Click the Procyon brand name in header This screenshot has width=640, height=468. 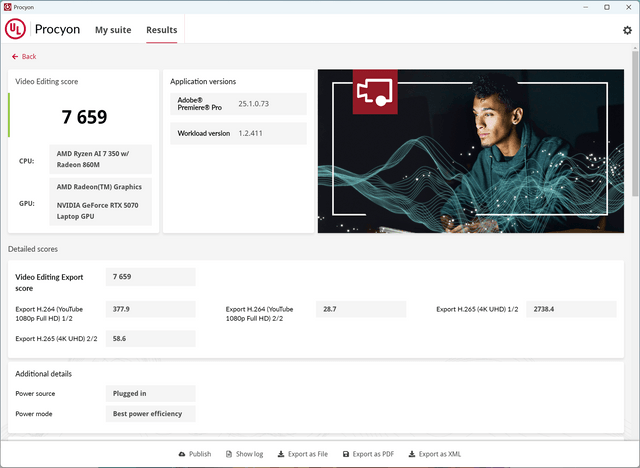[57, 29]
